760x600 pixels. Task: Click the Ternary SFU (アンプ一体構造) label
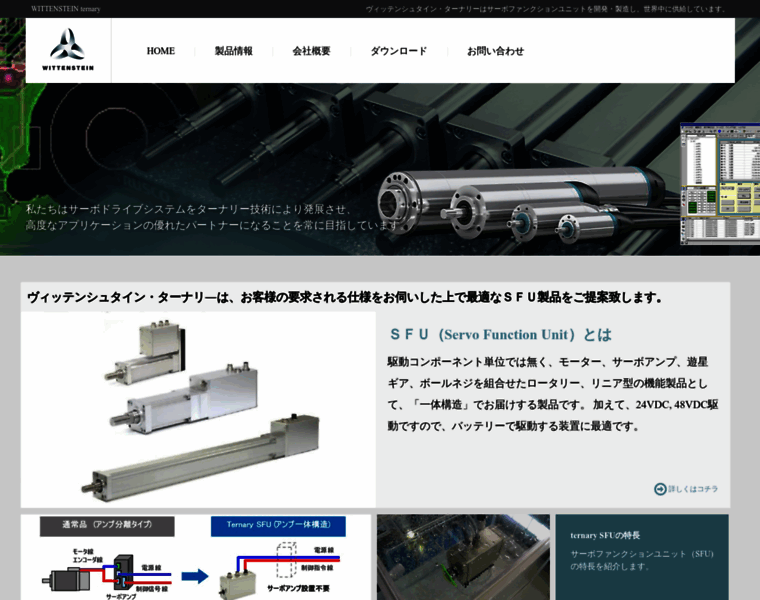pos(278,525)
